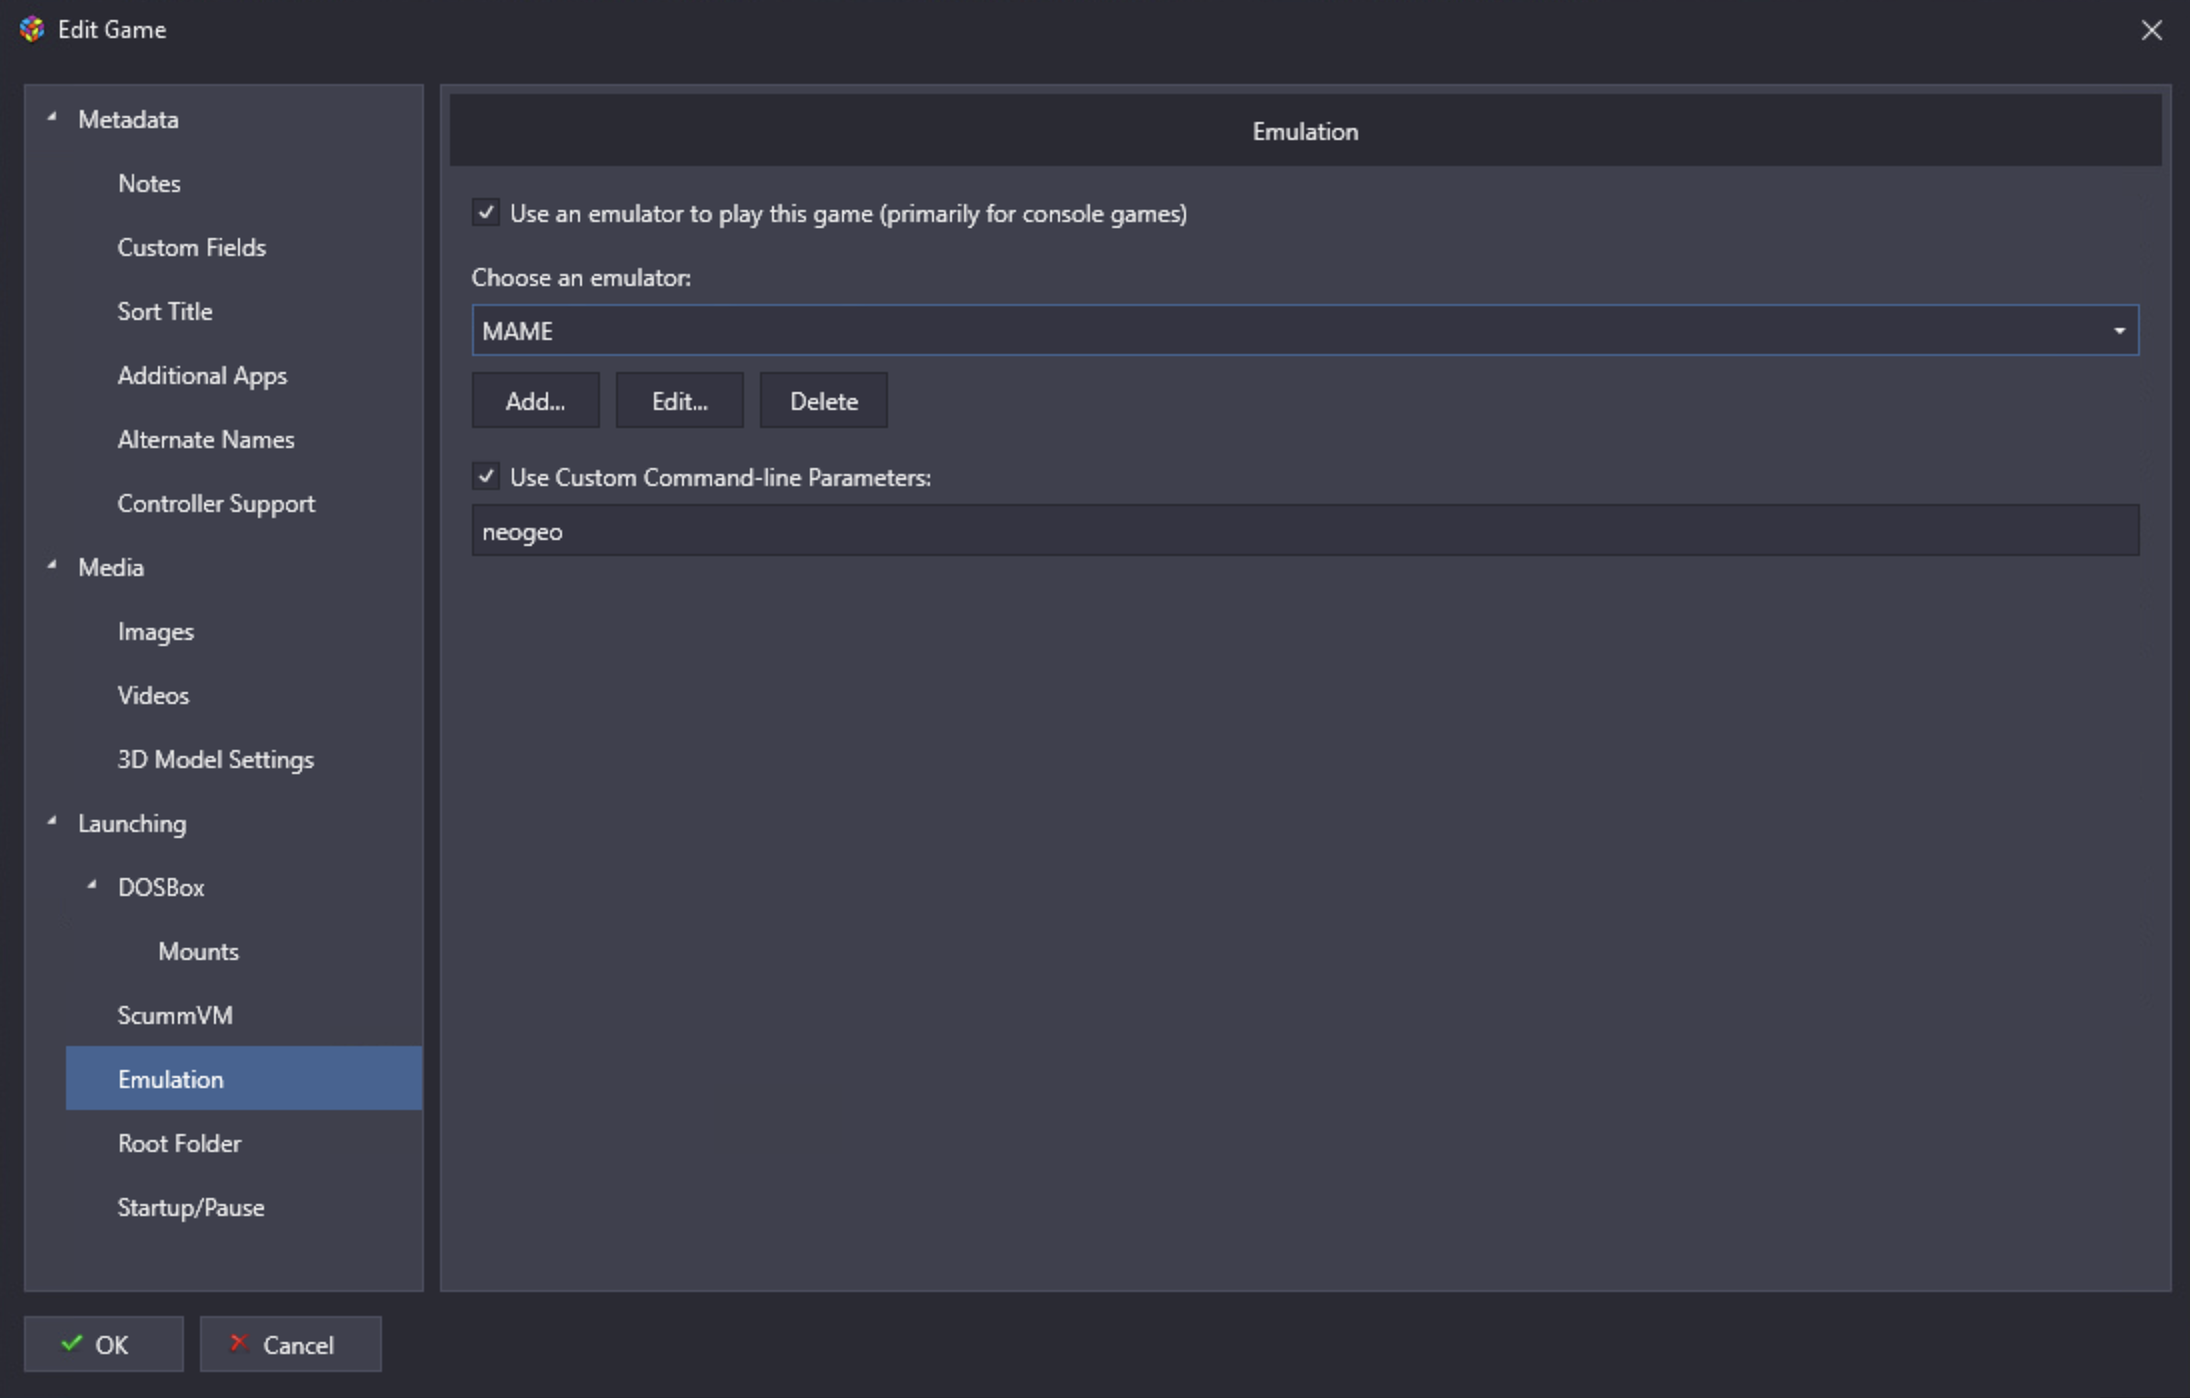Select Launching in the sidebar tree
The image size is (2190, 1398).
[132, 824]
